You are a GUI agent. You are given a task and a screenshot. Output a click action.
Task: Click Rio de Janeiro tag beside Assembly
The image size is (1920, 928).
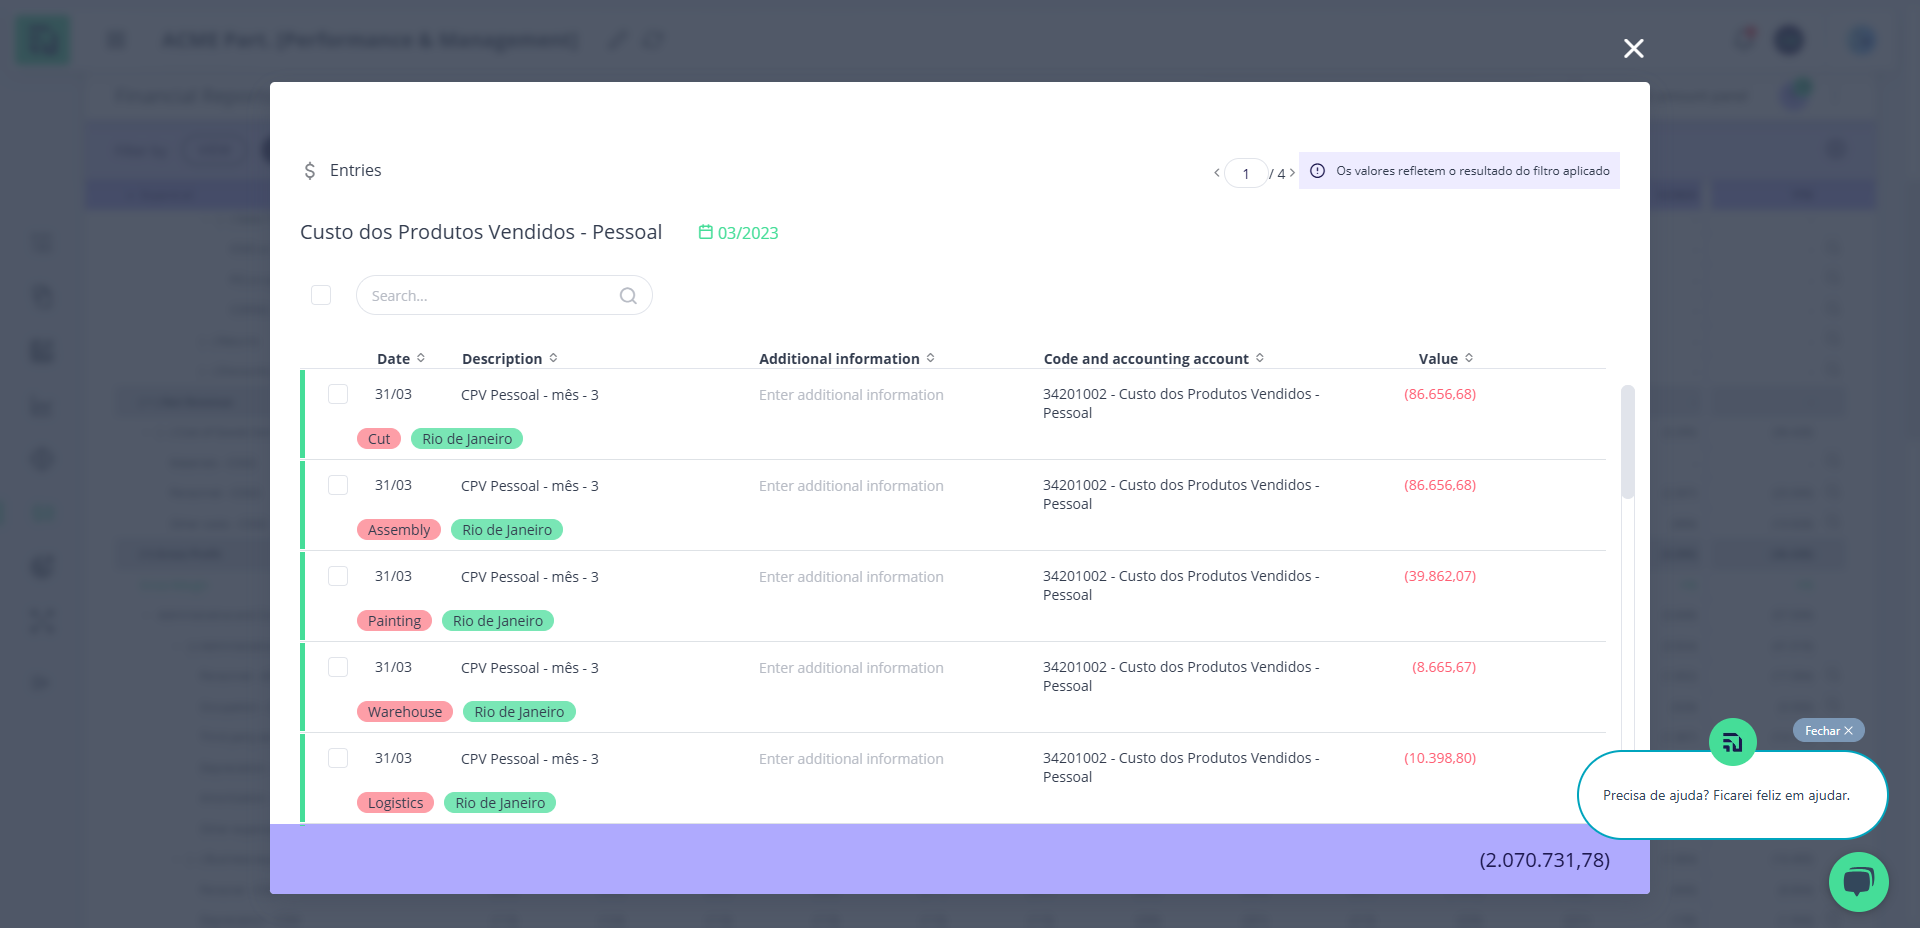(507, 530)
